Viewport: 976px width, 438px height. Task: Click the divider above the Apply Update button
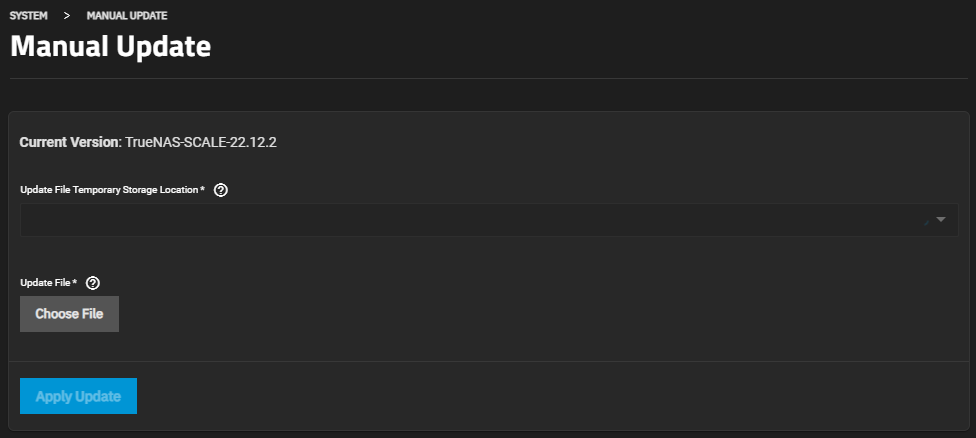coord(488,361)
